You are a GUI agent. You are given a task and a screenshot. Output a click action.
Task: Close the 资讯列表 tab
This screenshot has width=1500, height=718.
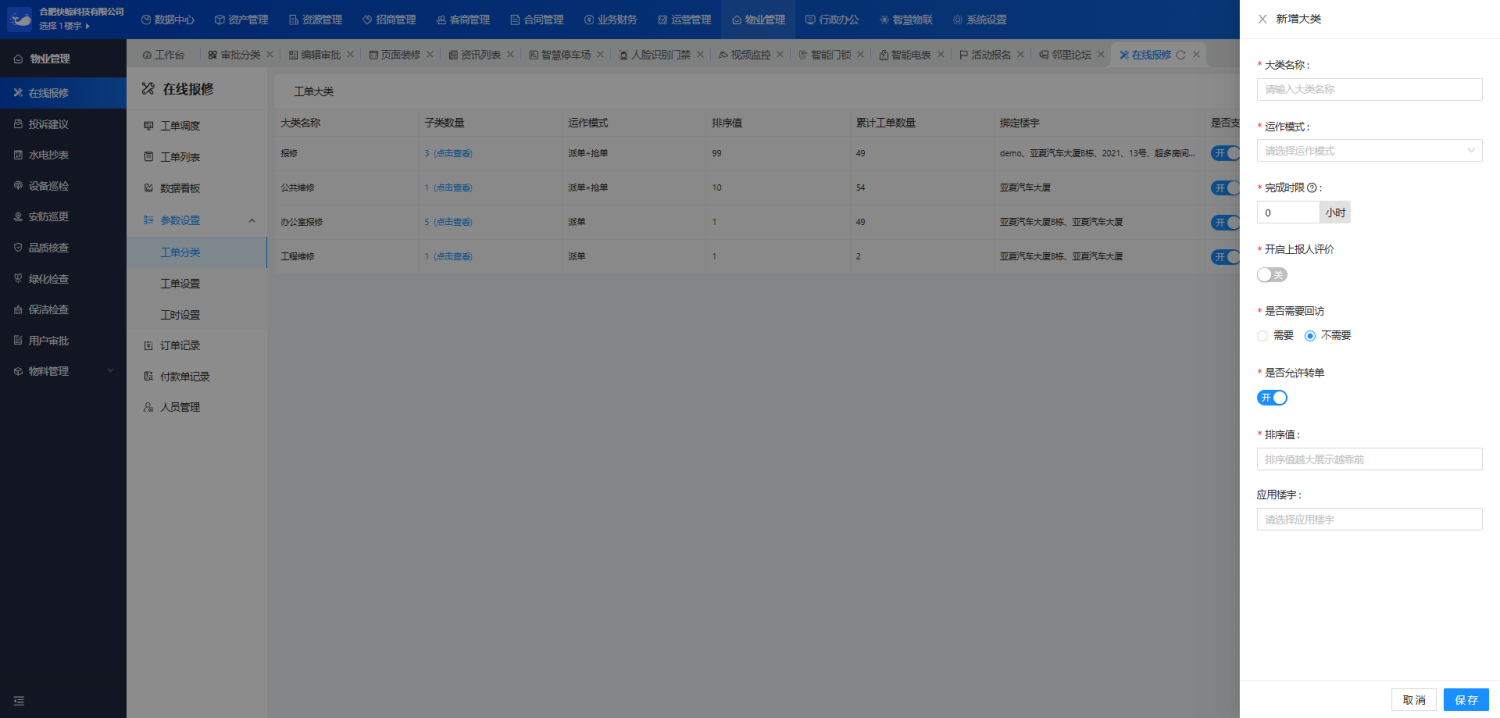pyautogui.click(x=510, y=55)
